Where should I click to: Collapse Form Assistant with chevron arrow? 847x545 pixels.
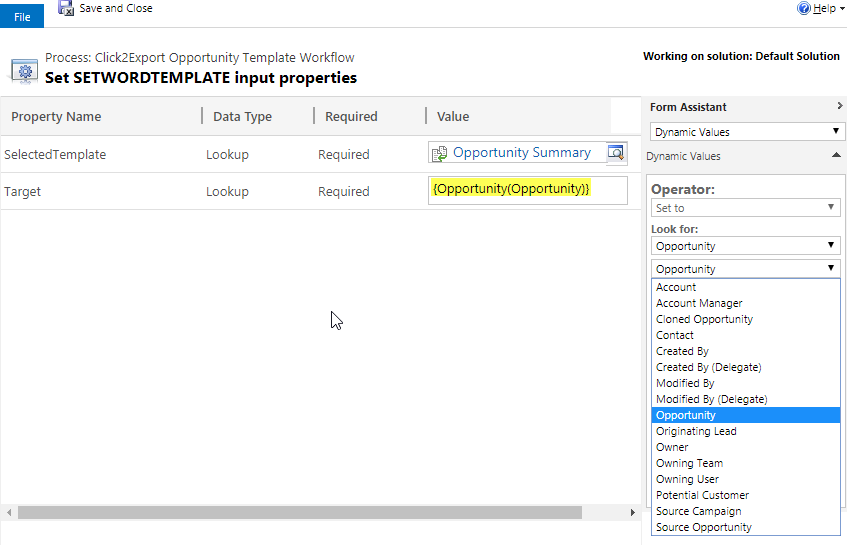point(839,106)
